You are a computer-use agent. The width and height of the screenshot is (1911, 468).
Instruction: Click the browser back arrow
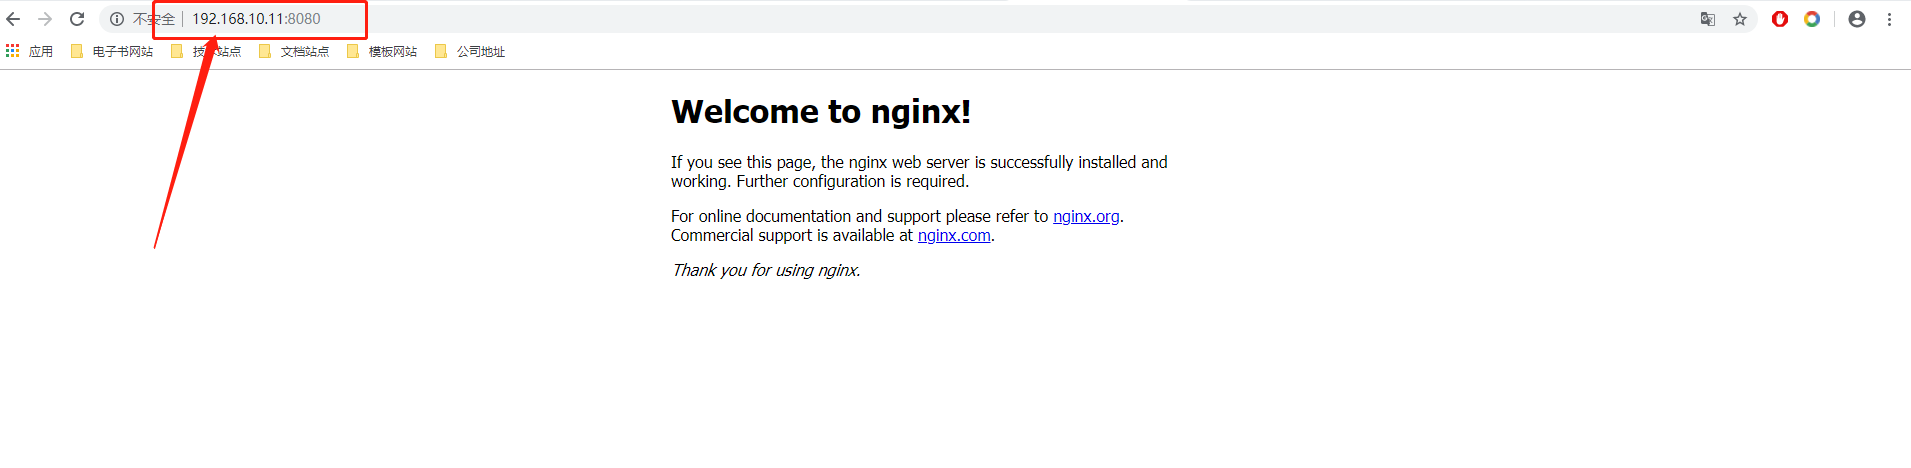13,19
